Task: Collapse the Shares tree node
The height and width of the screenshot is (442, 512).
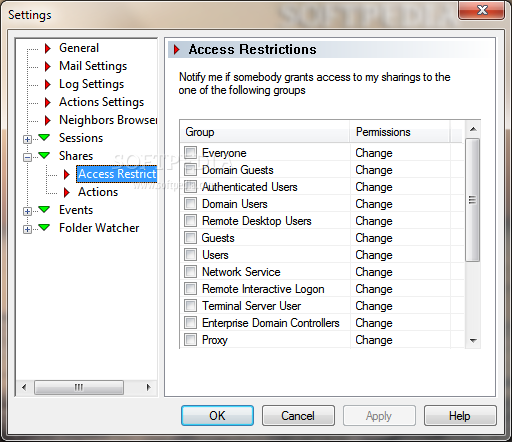Action: [x=27, y=157]
